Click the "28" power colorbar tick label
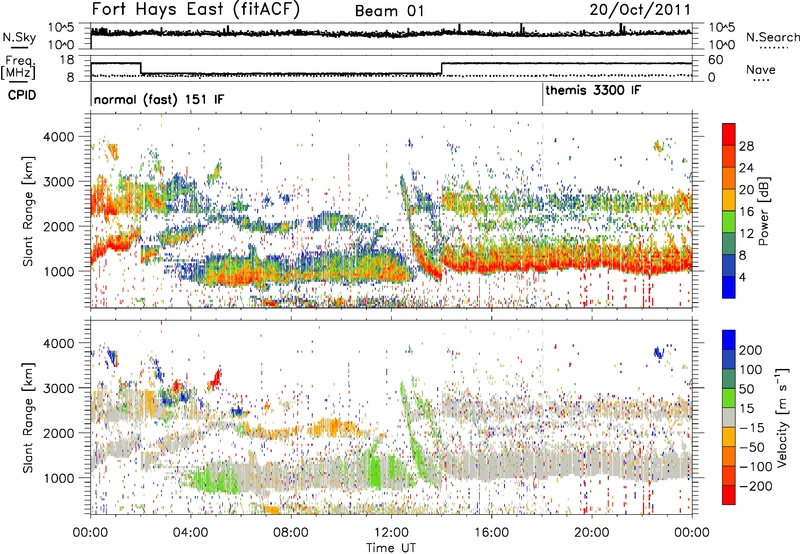The image size is (800, 554). point(746,146)
